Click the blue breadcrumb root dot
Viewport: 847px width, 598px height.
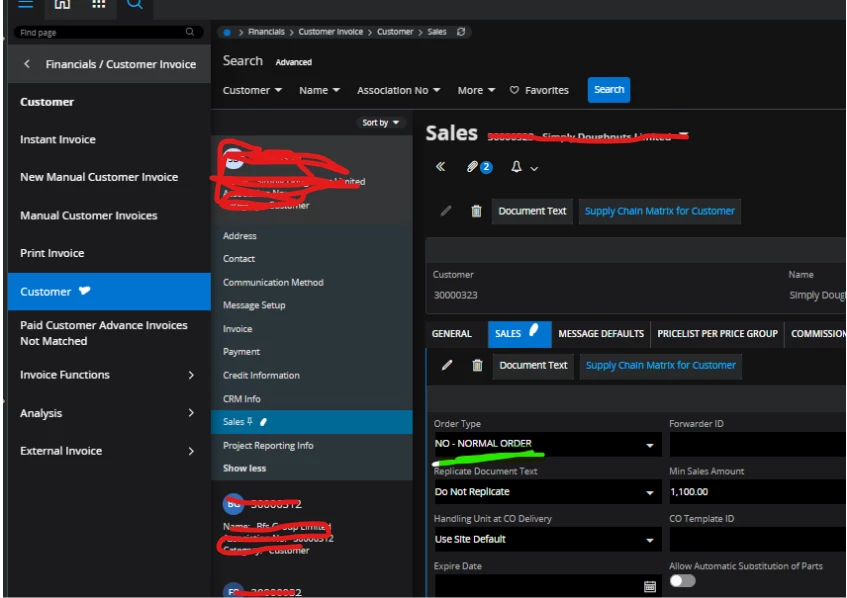click(x=227, y=32)
